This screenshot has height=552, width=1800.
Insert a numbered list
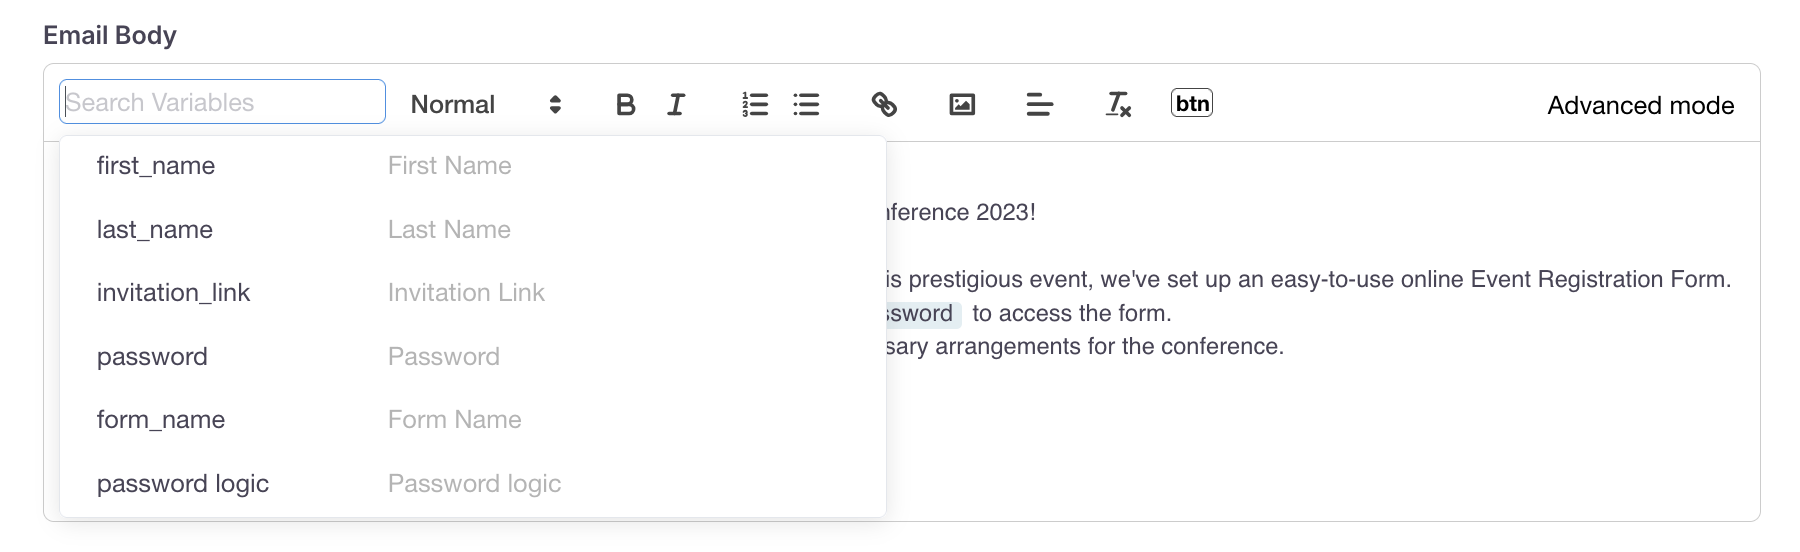(x=755, y=104)
